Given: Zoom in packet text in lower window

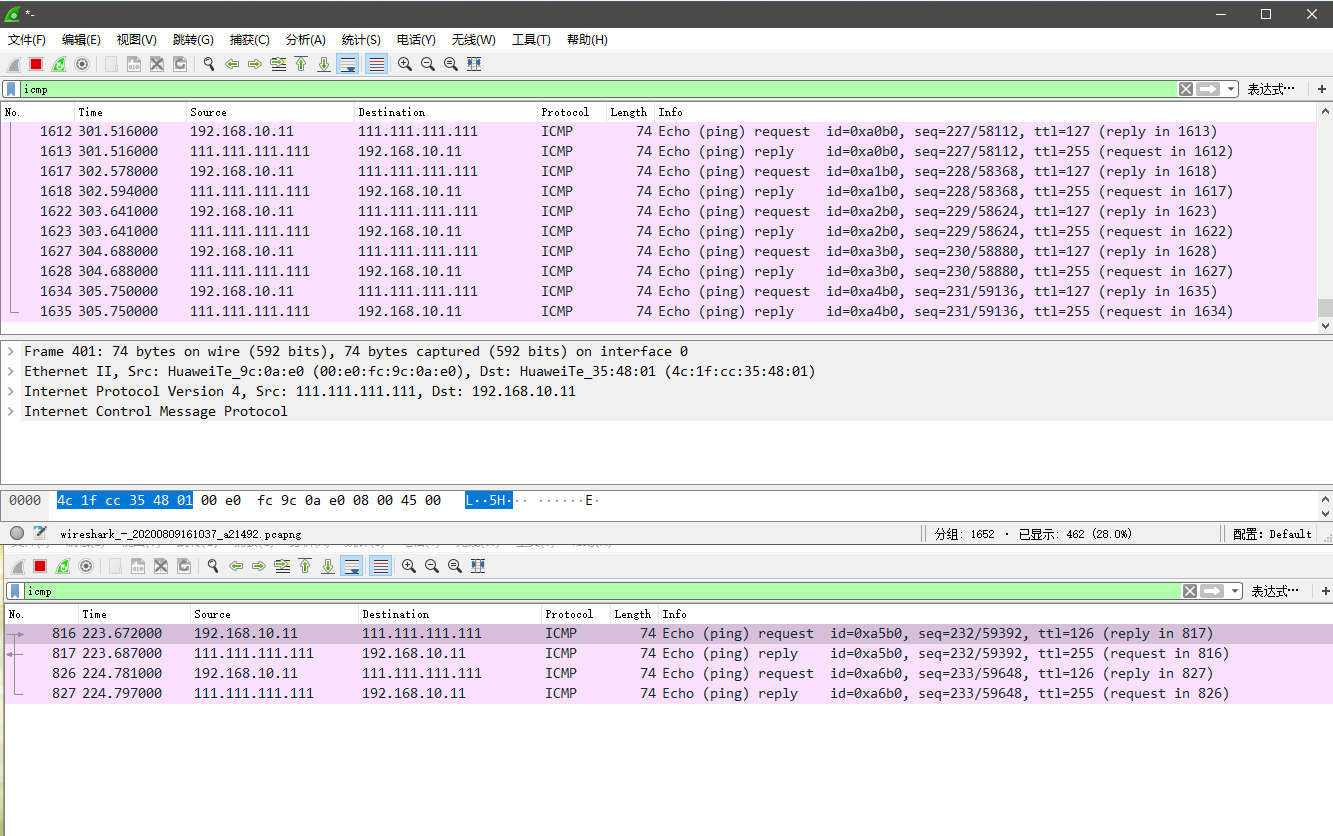Looking at the screenshot, I should (x=409, y=566).
